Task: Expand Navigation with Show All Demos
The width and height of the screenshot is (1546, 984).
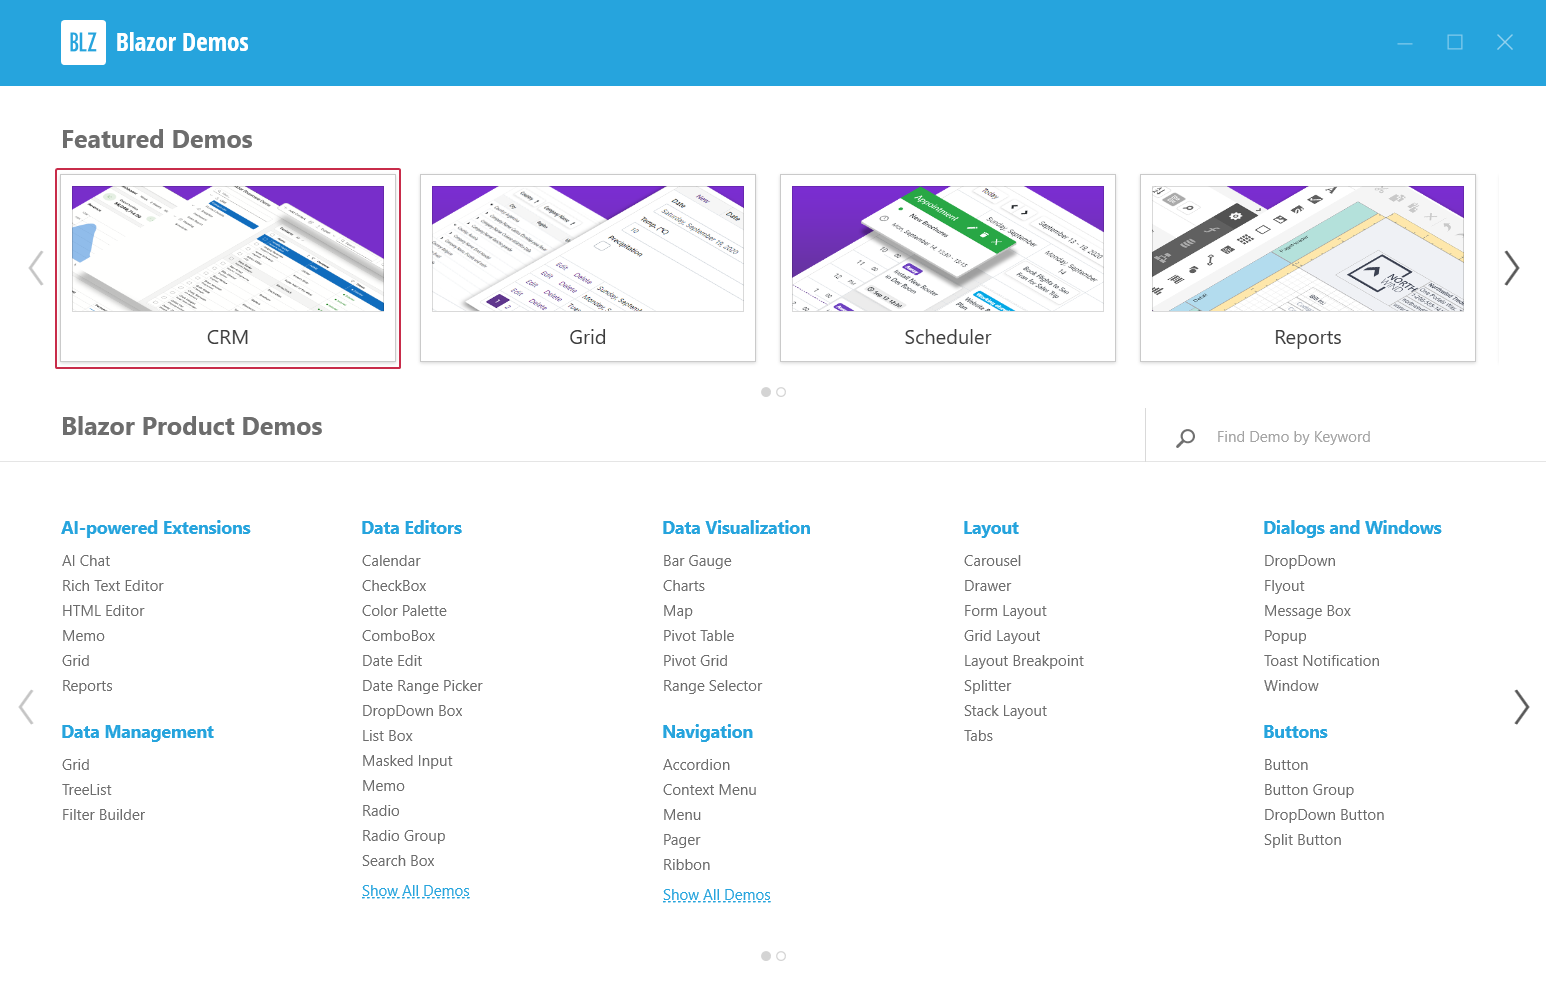Action: [x=716, y=895]
